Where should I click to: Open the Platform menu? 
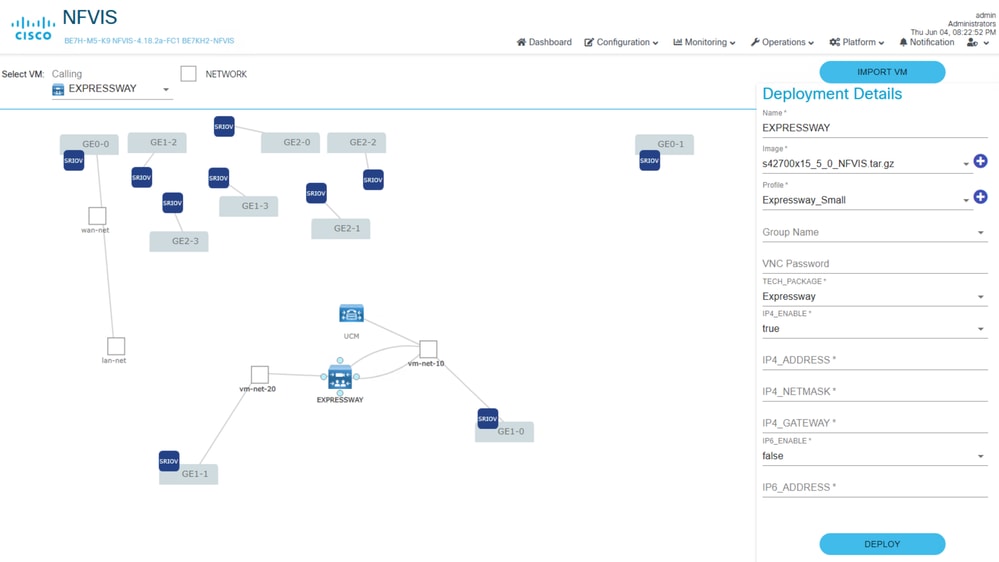pyautogui.click(x=857, y=42)
